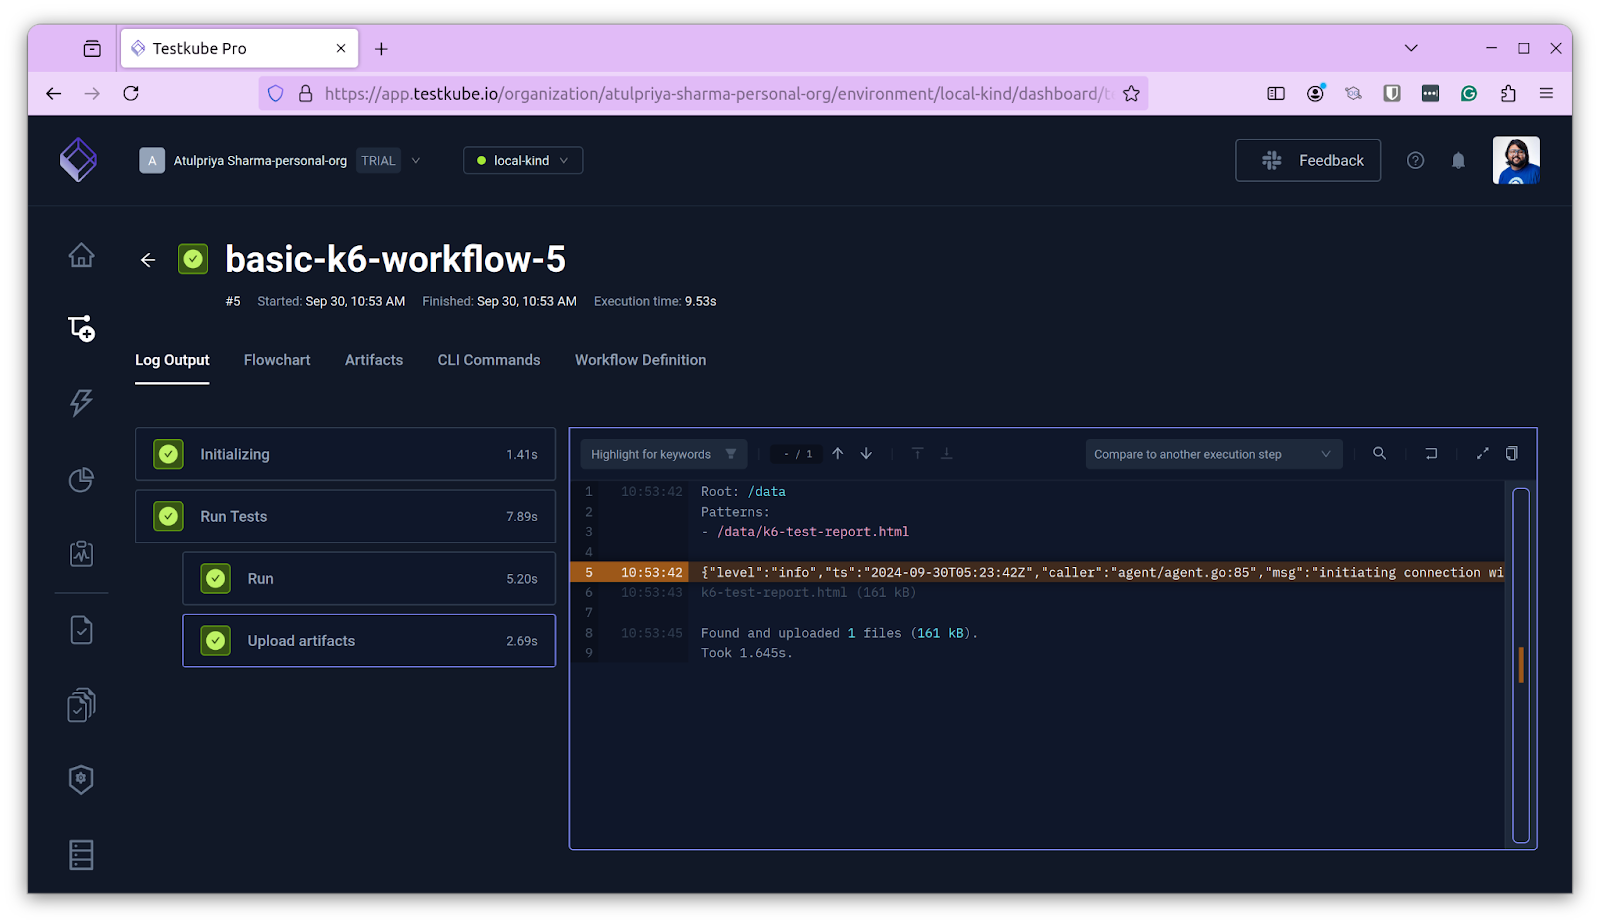Open the server stack sidebar icon
Viewport: 1600px width, 924px height.
coord(81,855)
